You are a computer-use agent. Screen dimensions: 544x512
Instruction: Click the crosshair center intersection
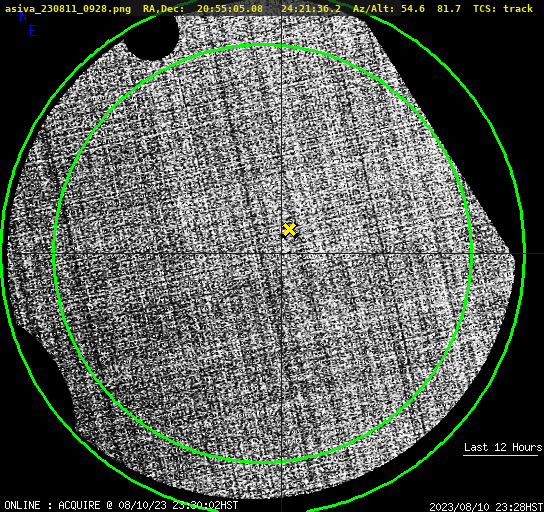click(281, 254)
